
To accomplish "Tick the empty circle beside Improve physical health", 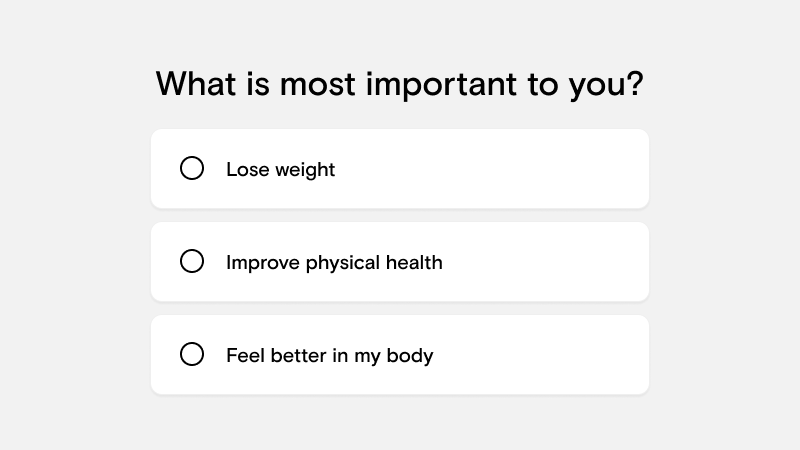I will (192, 261).
